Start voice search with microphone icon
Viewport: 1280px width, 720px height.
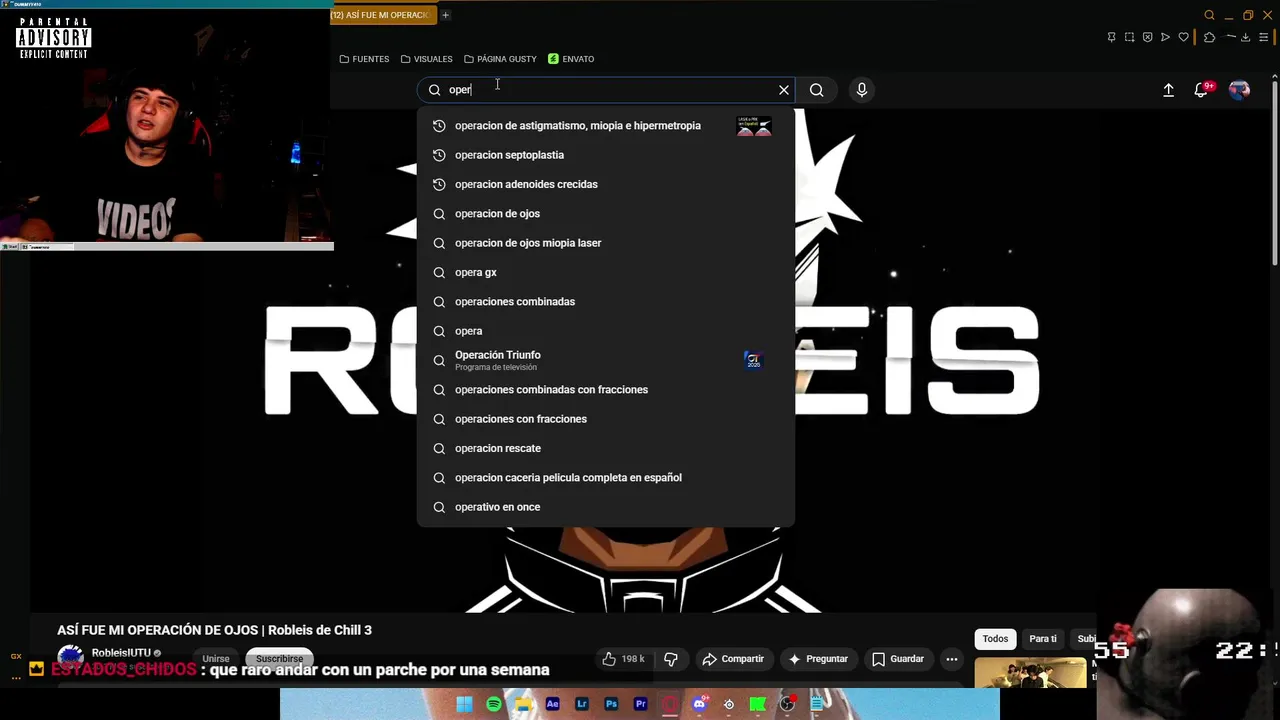(x=862, y=90)
